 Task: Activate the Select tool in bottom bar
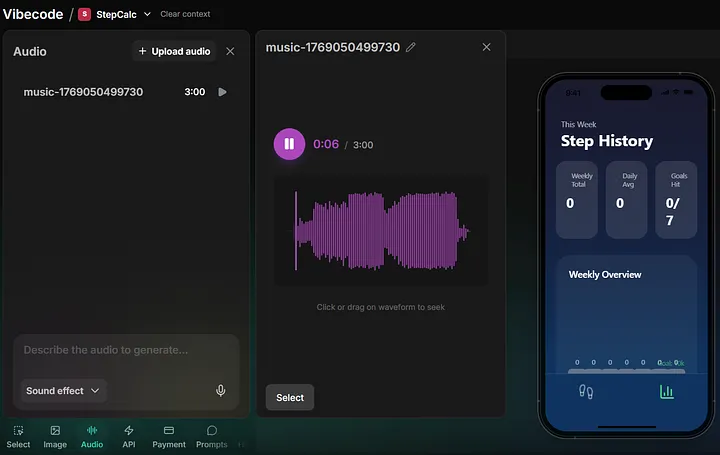coord(18,436)
